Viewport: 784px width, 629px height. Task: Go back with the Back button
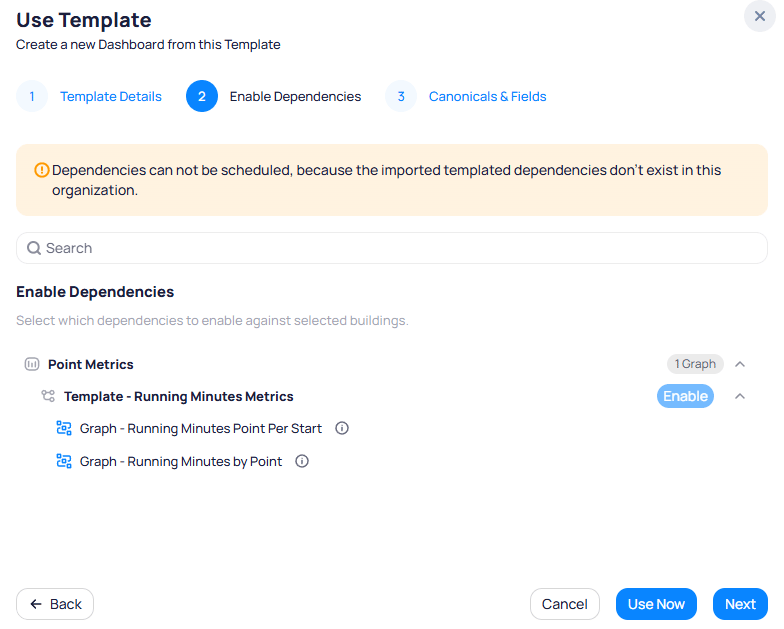[x=55, y=604]
